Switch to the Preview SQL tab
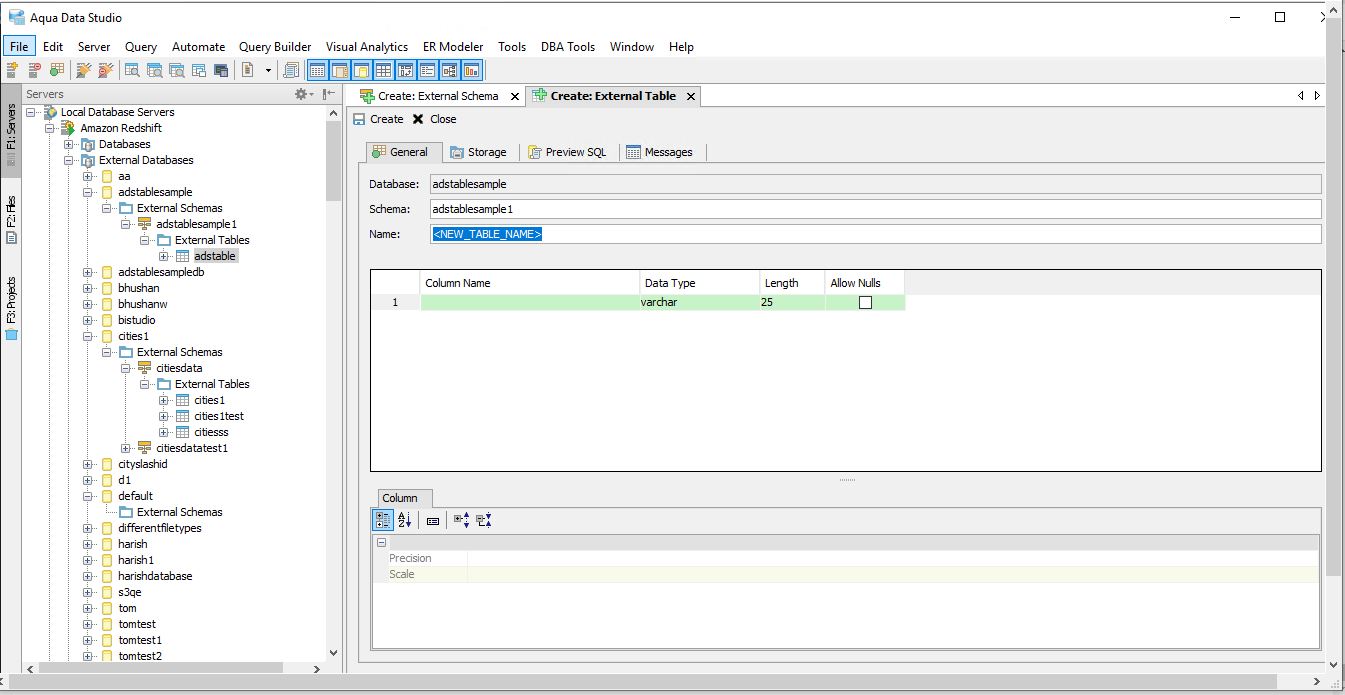 click(567, 152)
